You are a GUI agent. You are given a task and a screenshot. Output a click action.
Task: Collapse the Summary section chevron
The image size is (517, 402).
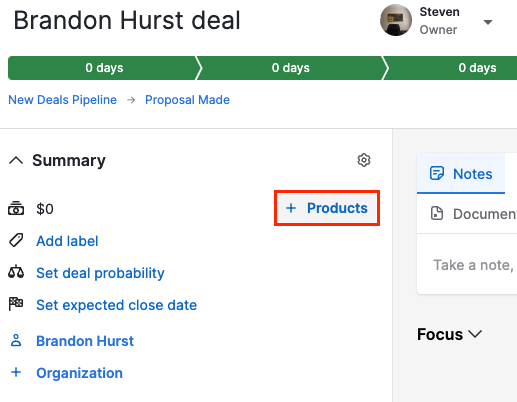pyautogui.click(x=16, y=160)
